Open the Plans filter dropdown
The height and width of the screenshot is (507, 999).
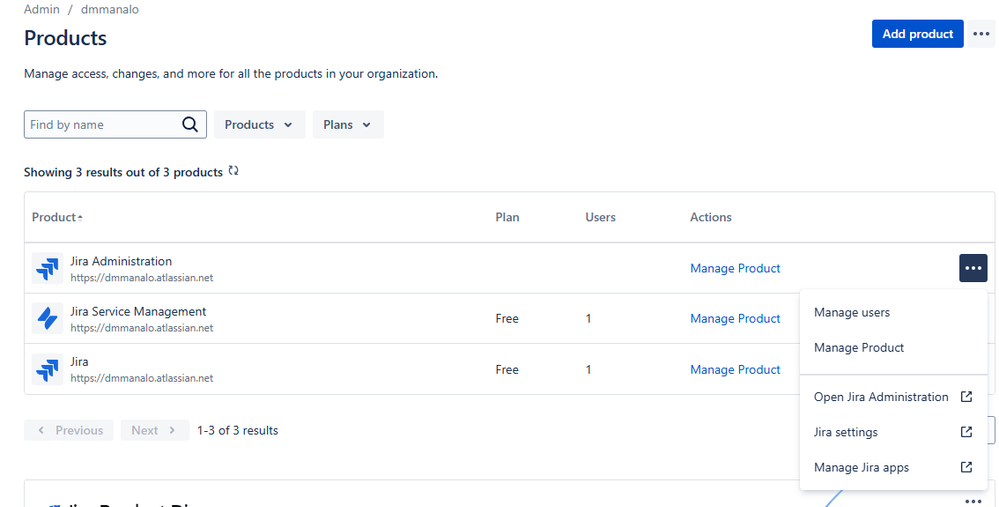click(x=348, y=124)
